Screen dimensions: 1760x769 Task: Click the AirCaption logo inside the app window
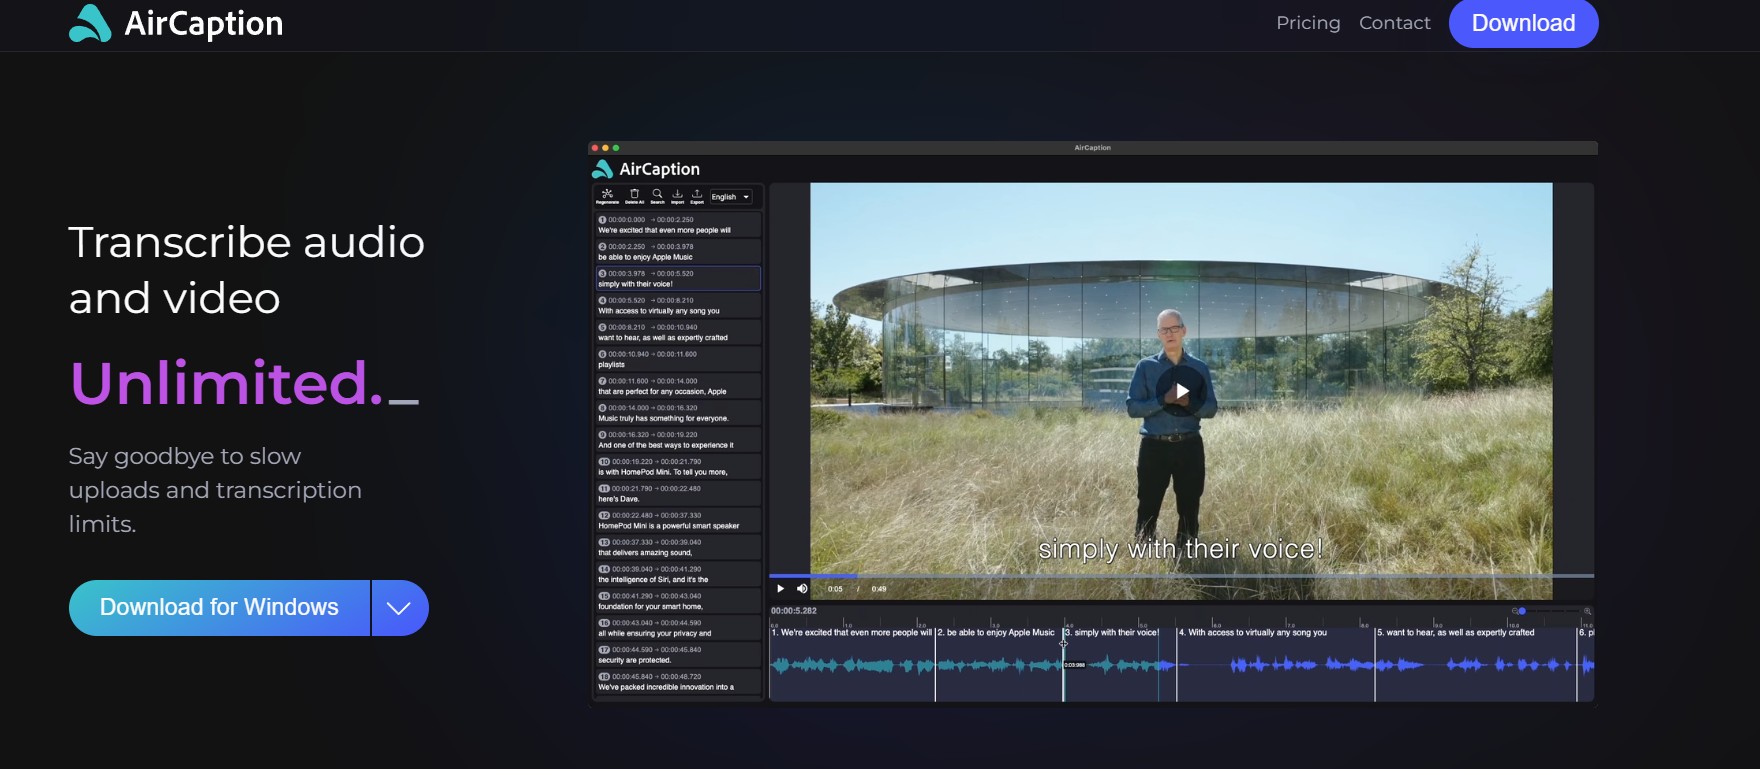pyautogui.click(x=646, y=169)
